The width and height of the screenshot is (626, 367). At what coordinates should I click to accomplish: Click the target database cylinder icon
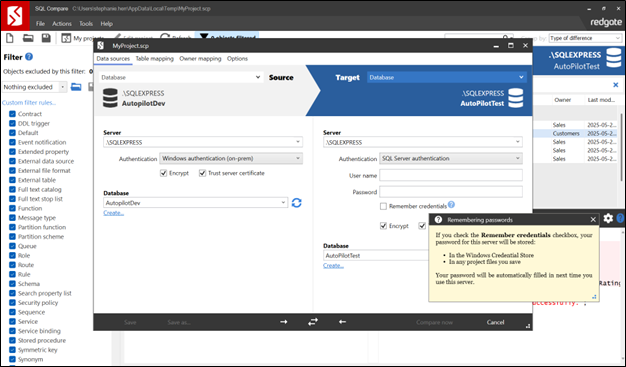click(x=515, y=98)
